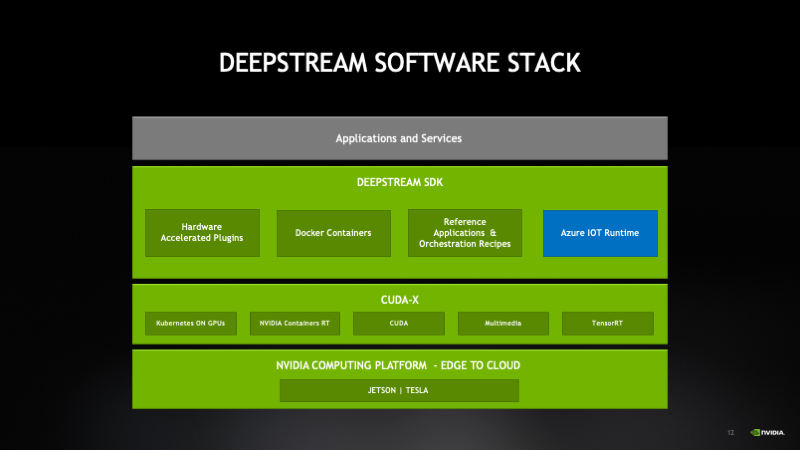Click the slide number 12
Viewport: 800px width, 450px height.
point(731,433)
